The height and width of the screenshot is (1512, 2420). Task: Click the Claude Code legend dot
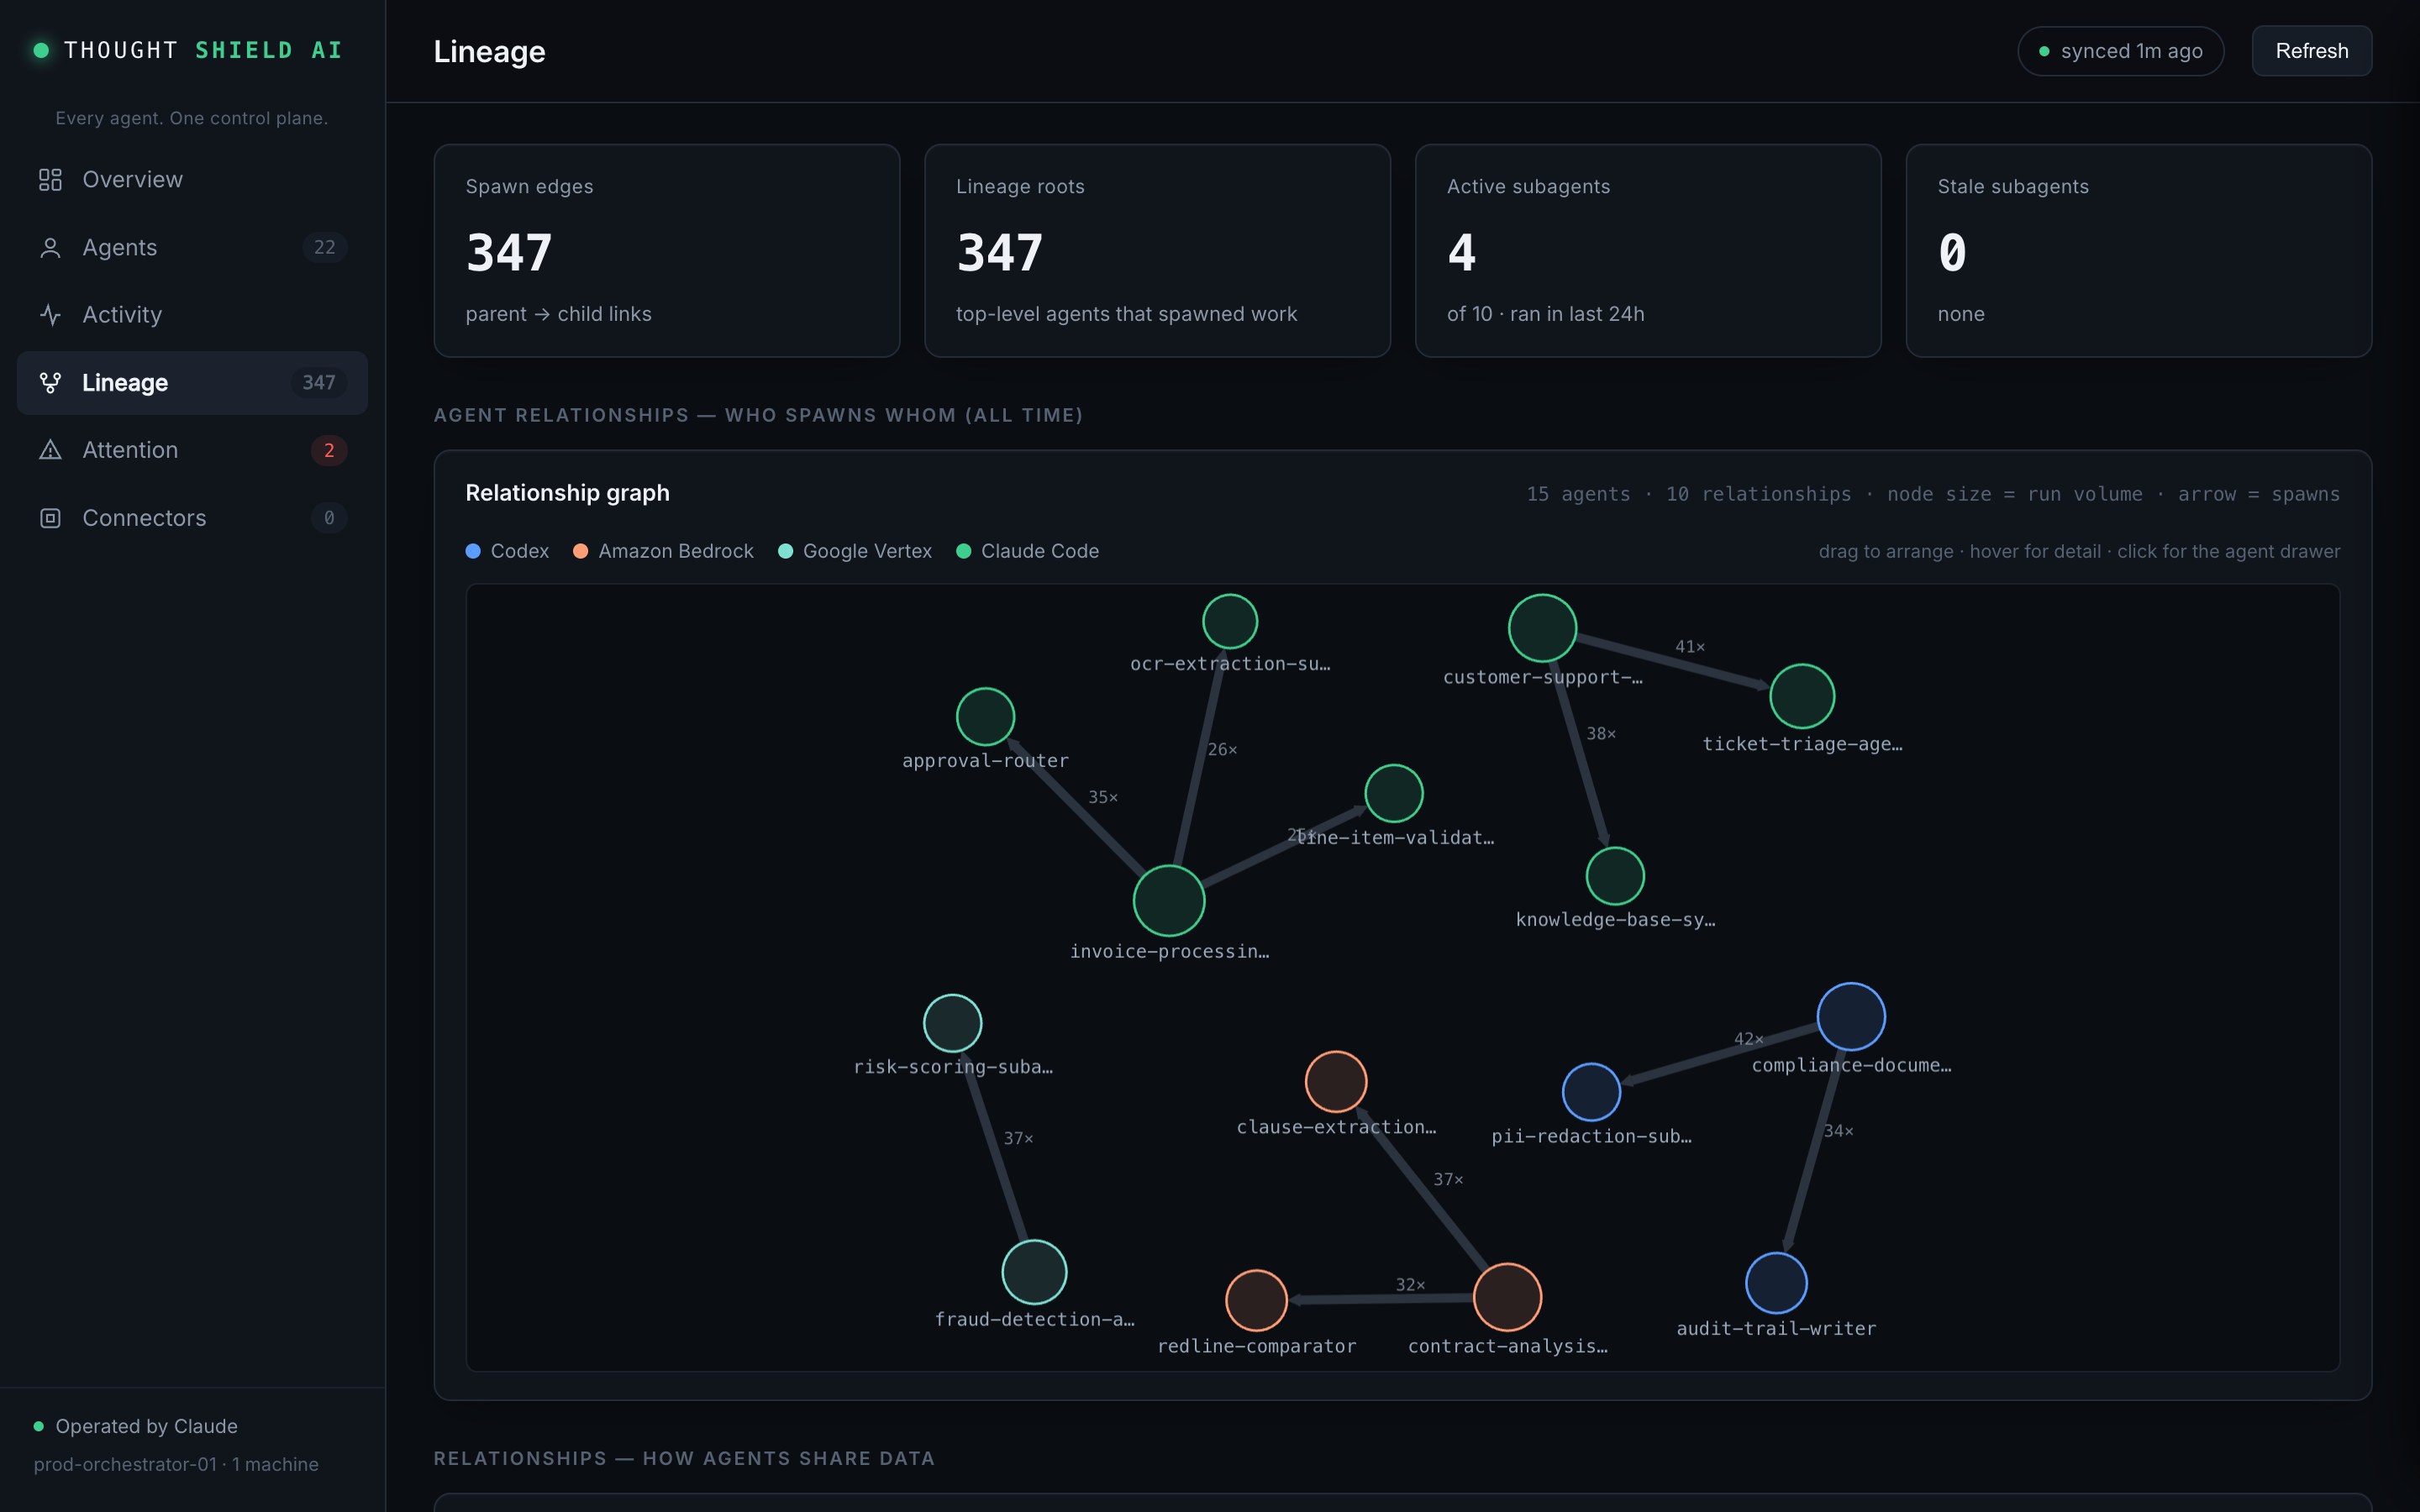pos(963,551)
